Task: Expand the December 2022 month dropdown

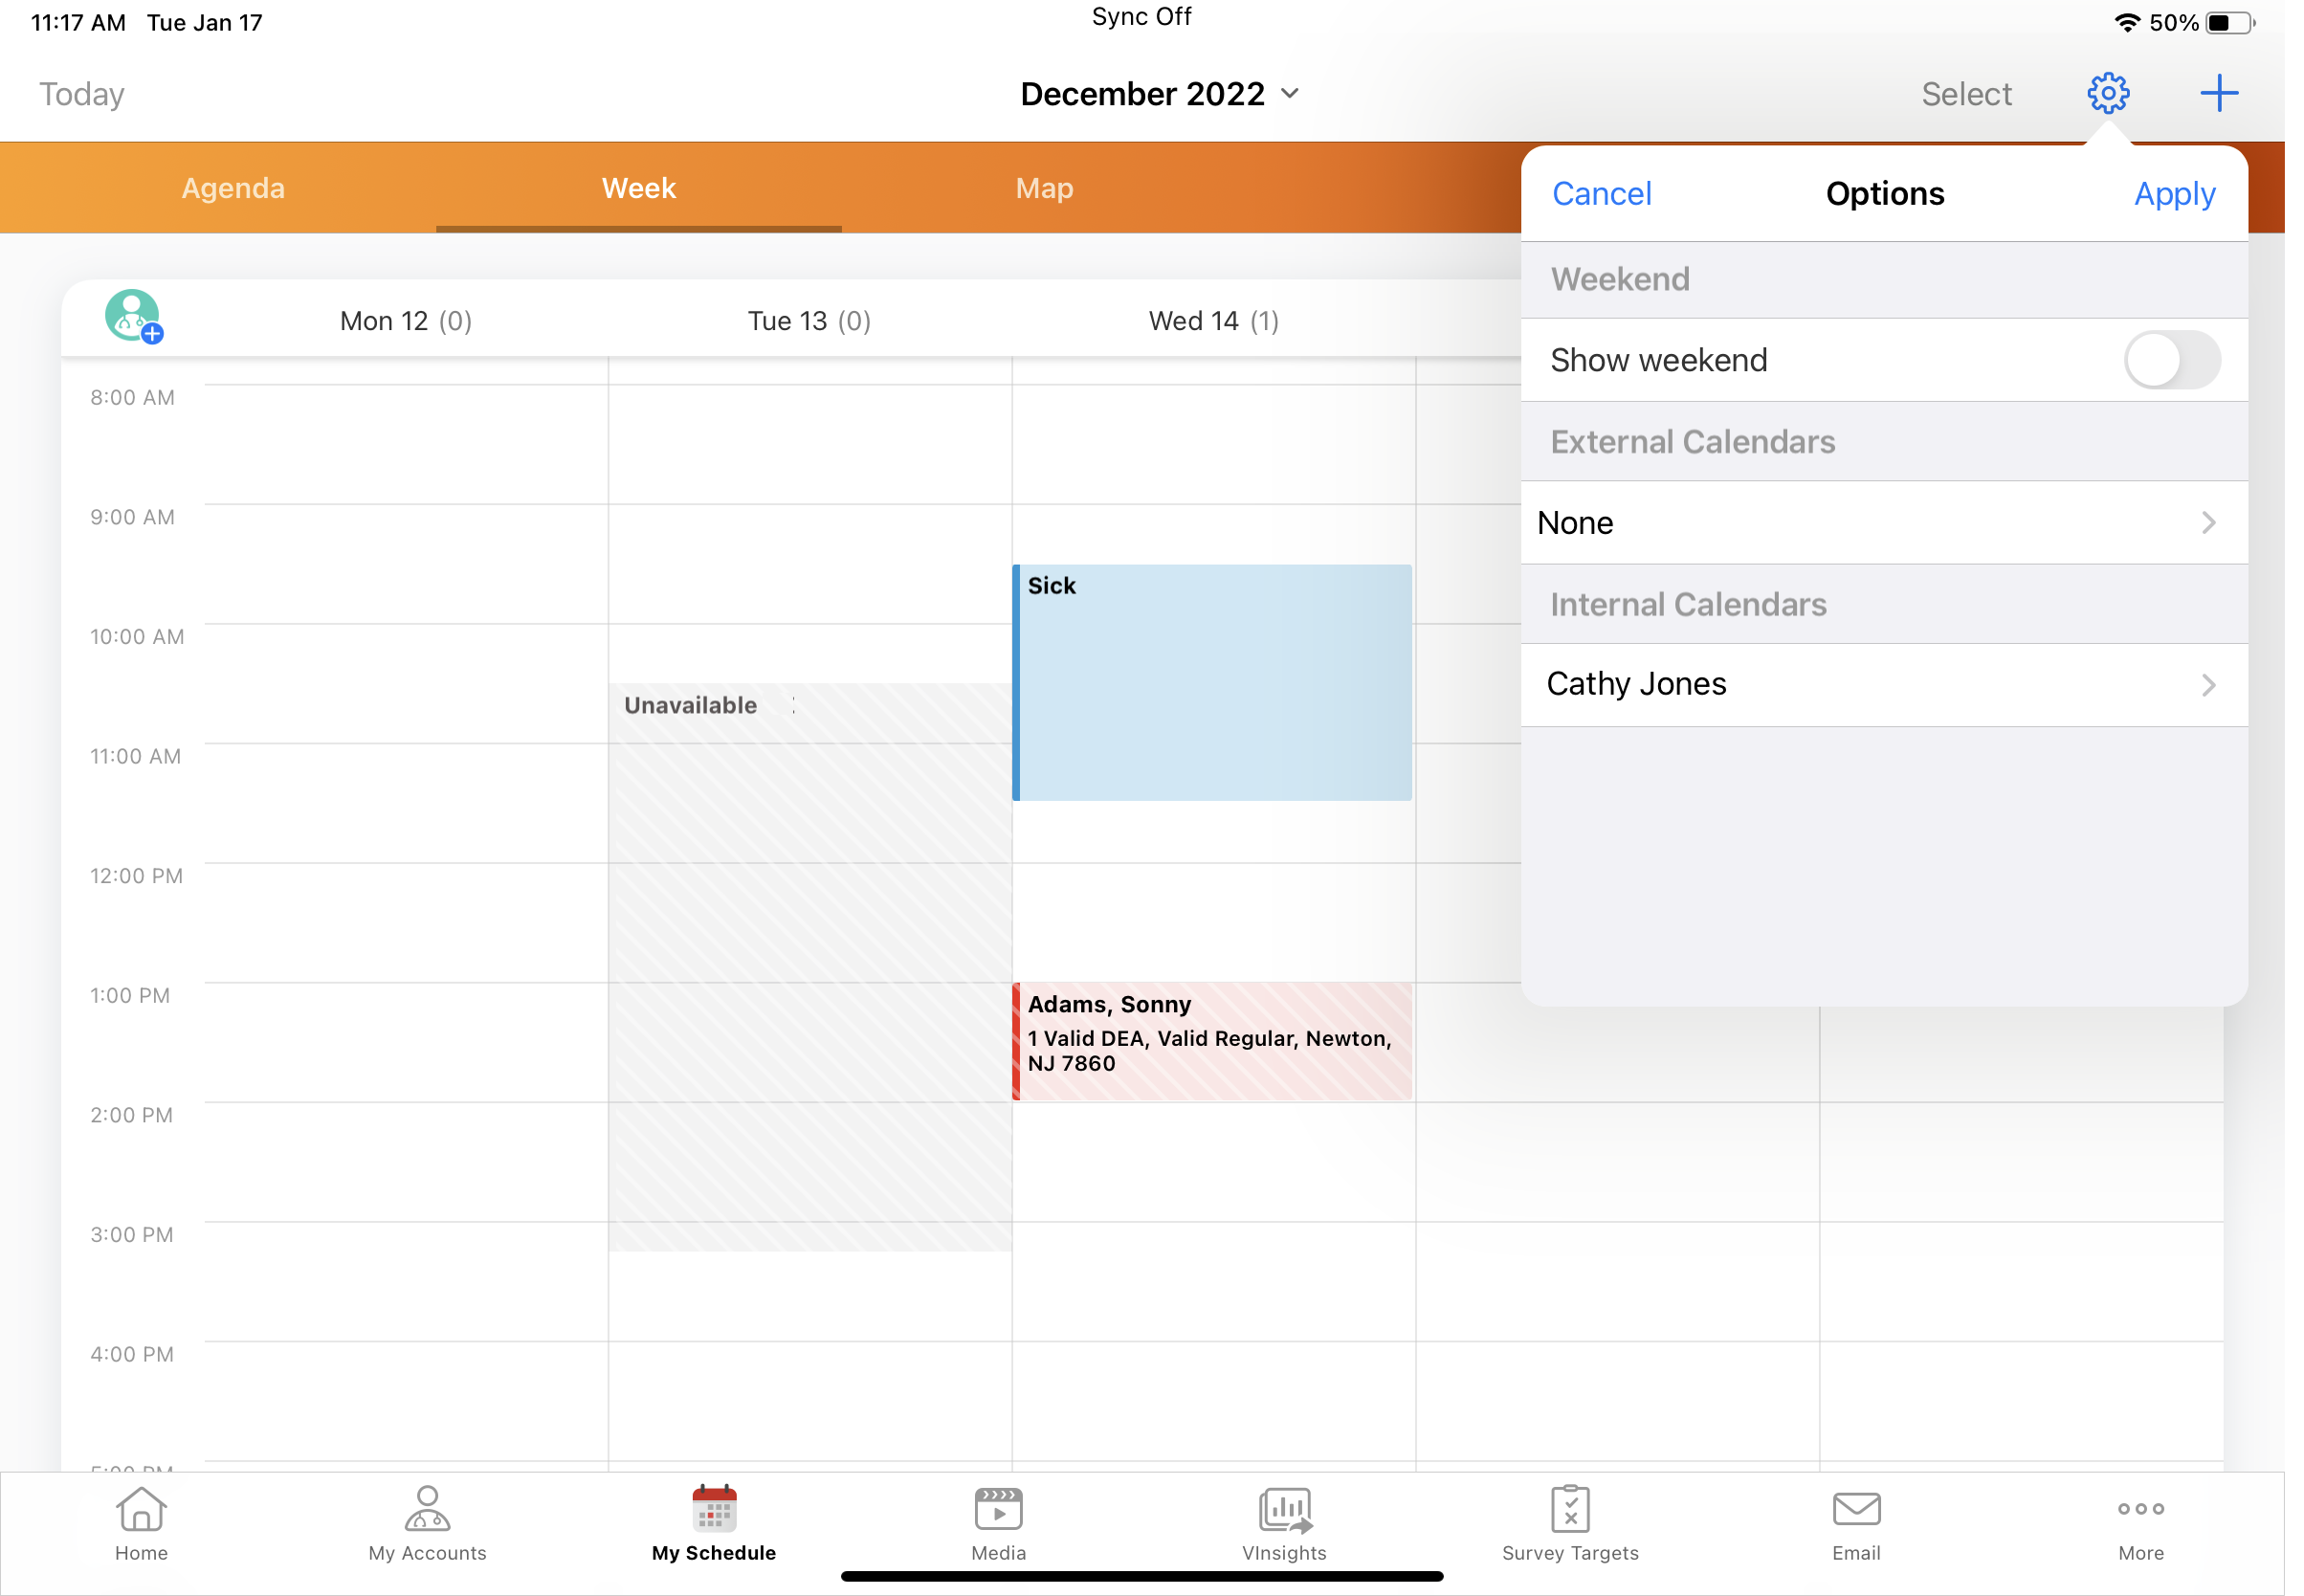Action: click(1160, 94)
